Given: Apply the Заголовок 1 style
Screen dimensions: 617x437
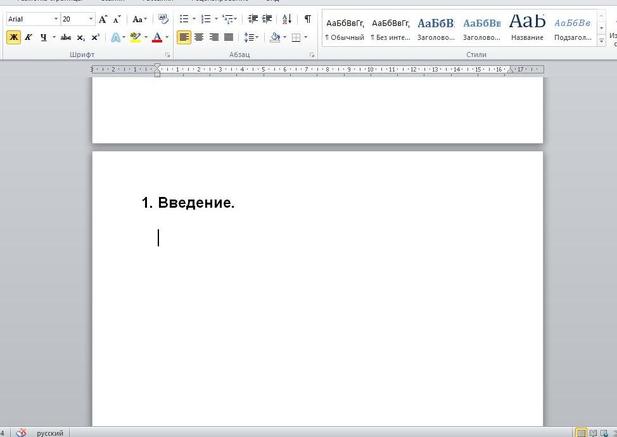Looking at the screenshot, I should click(x=436, y=29).
